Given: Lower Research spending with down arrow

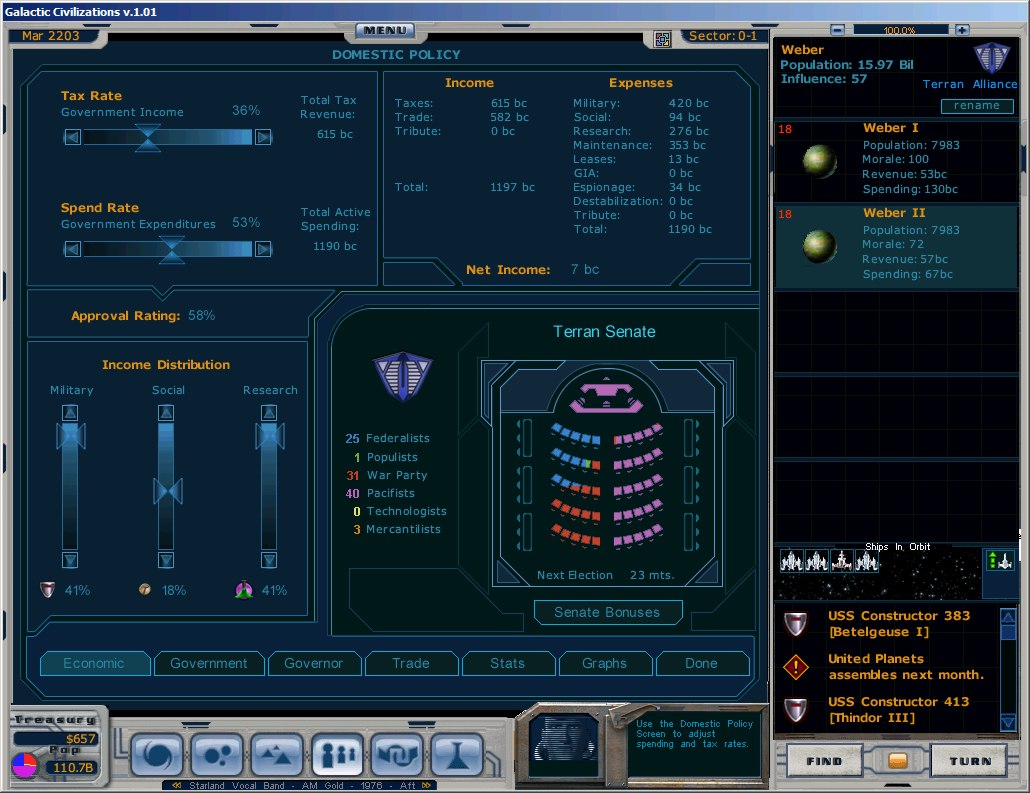Looking at the screenshot, I should click(x=269, y=560).
